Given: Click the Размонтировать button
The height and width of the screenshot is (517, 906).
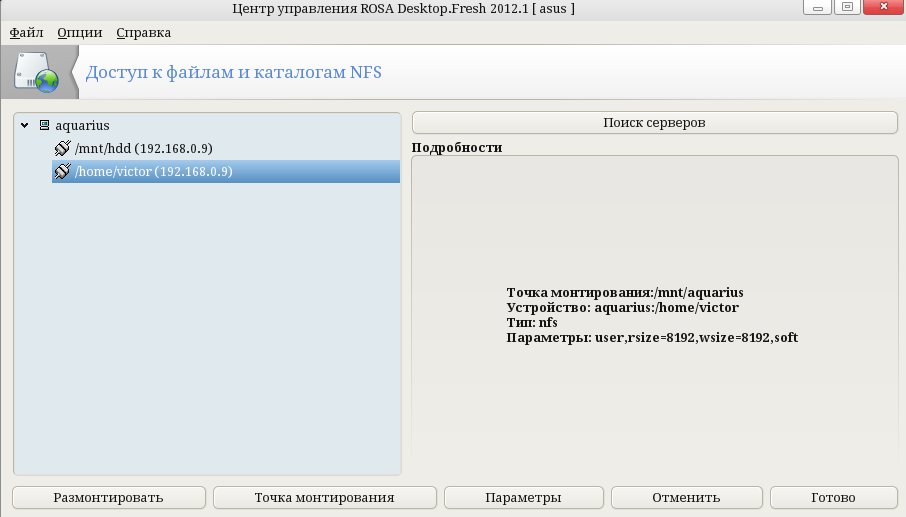Looking at the screenshot, I should pos(109,497).
